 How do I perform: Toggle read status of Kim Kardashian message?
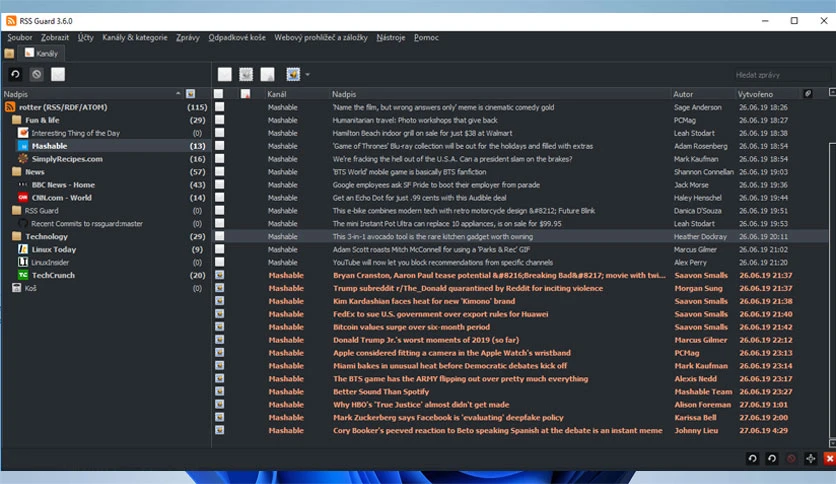point(219,301)
